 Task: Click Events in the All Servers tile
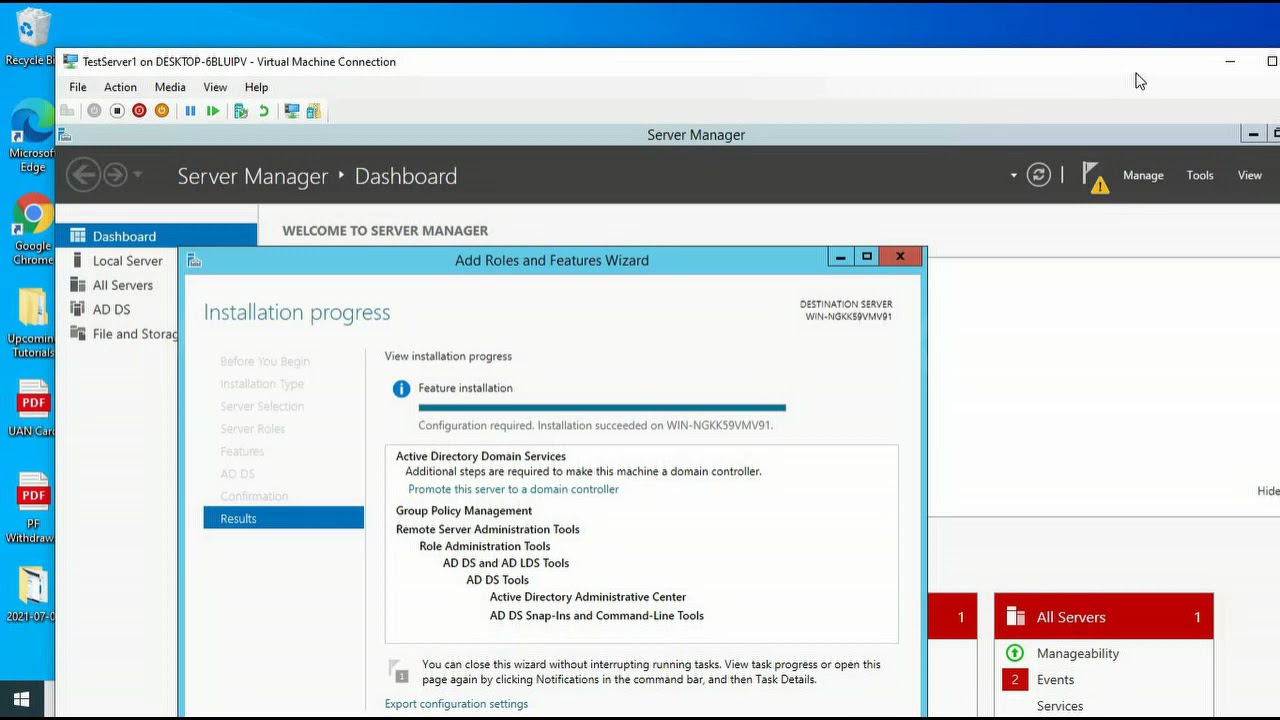[1055, 680]
